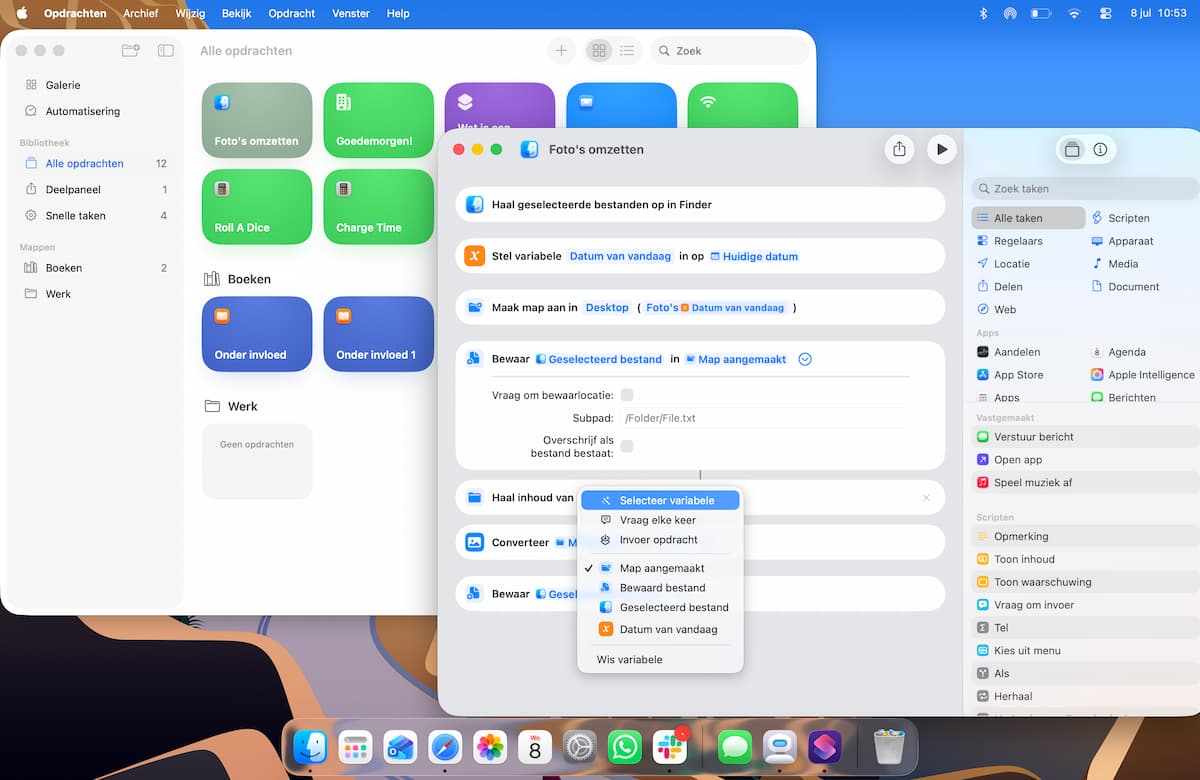The image size is (1200, 780).
Task: Create a new shortcut with plus icon
Action: (x=561, y=51)
